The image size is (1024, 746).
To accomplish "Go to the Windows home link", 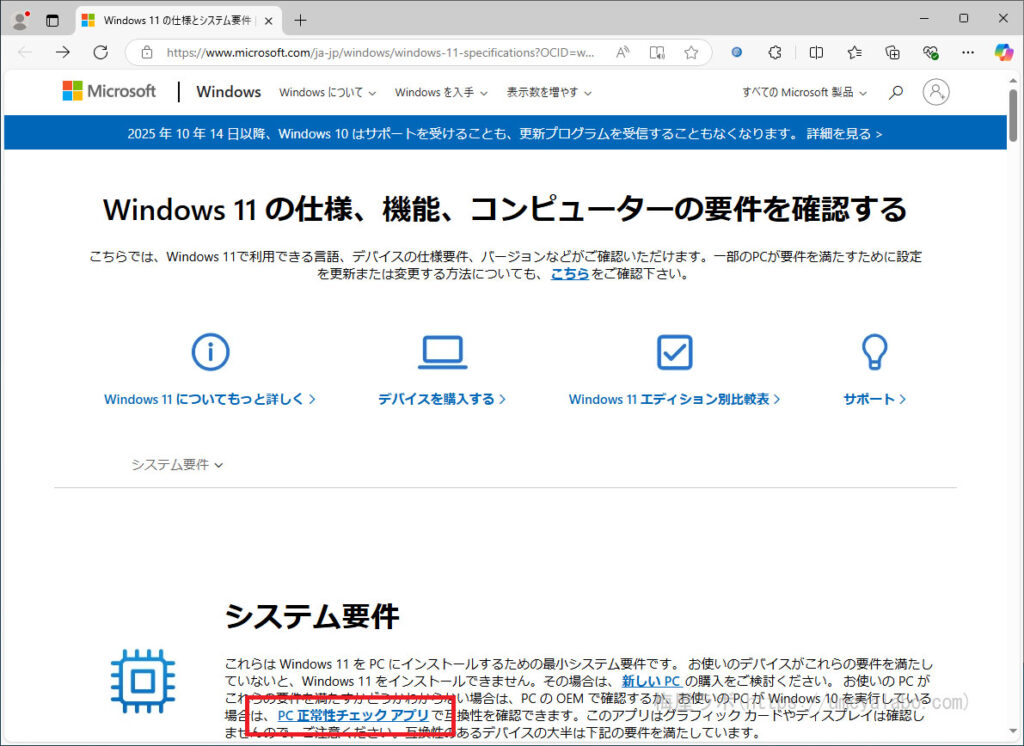I will tap(229, 92).
